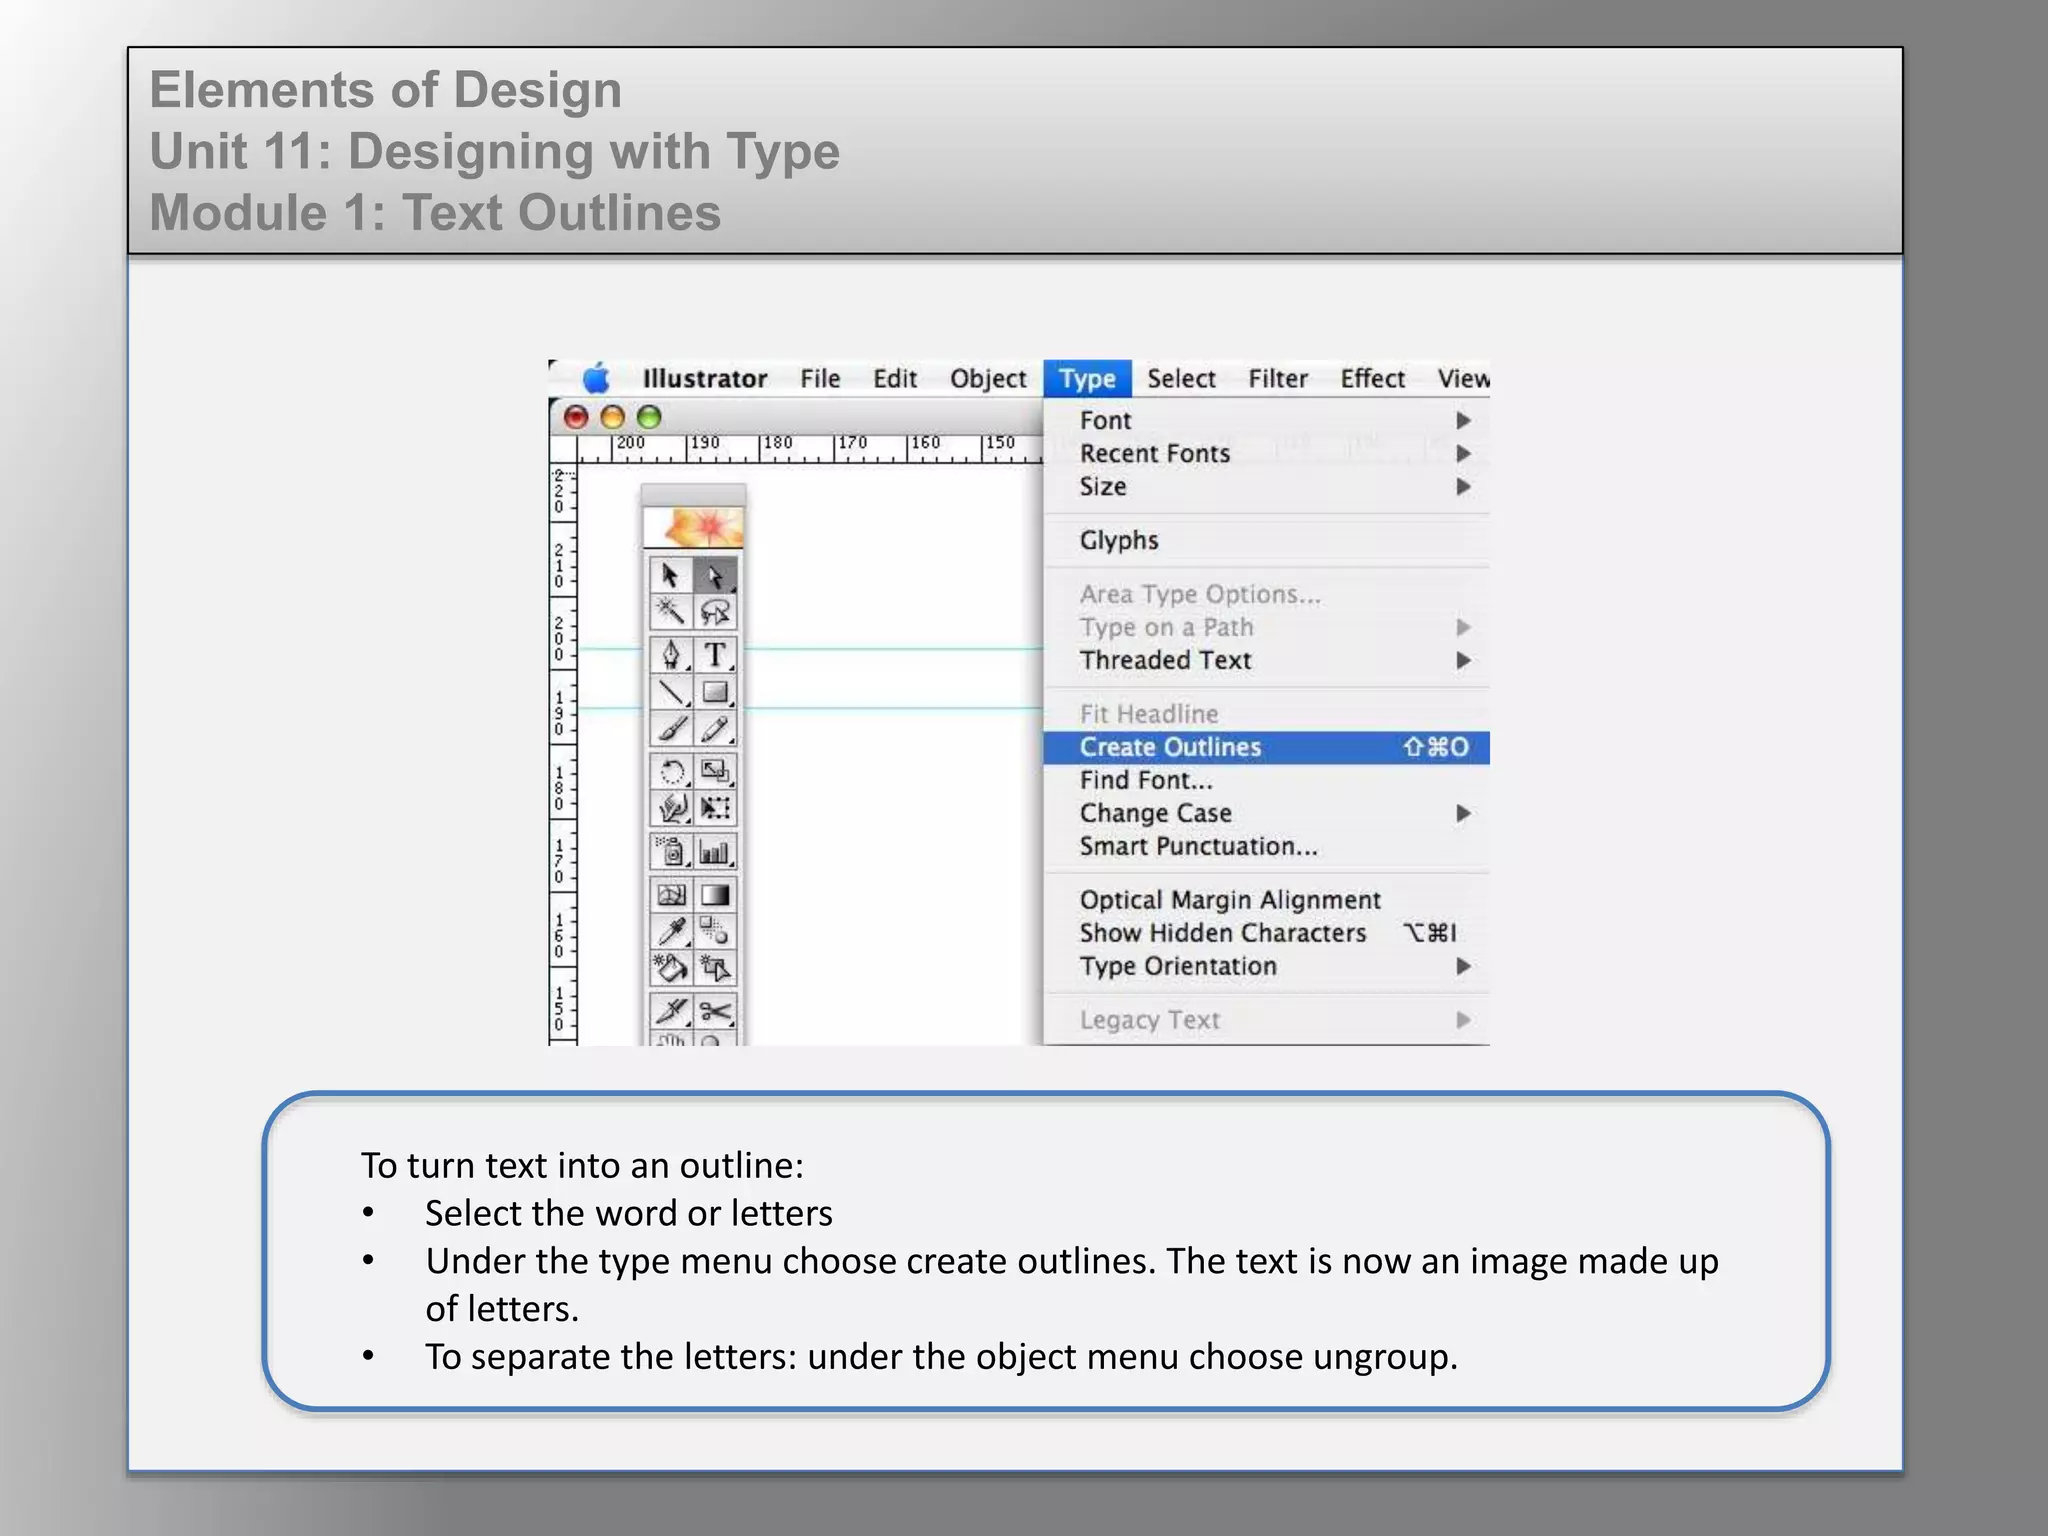Select the Mesh tool

670,895
